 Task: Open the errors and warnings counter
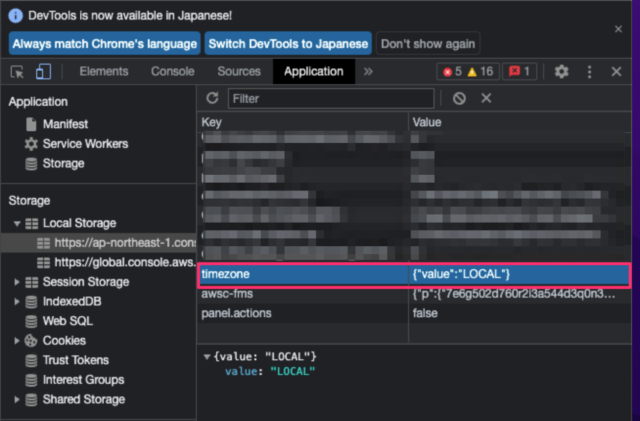click(x=468, y=72)
